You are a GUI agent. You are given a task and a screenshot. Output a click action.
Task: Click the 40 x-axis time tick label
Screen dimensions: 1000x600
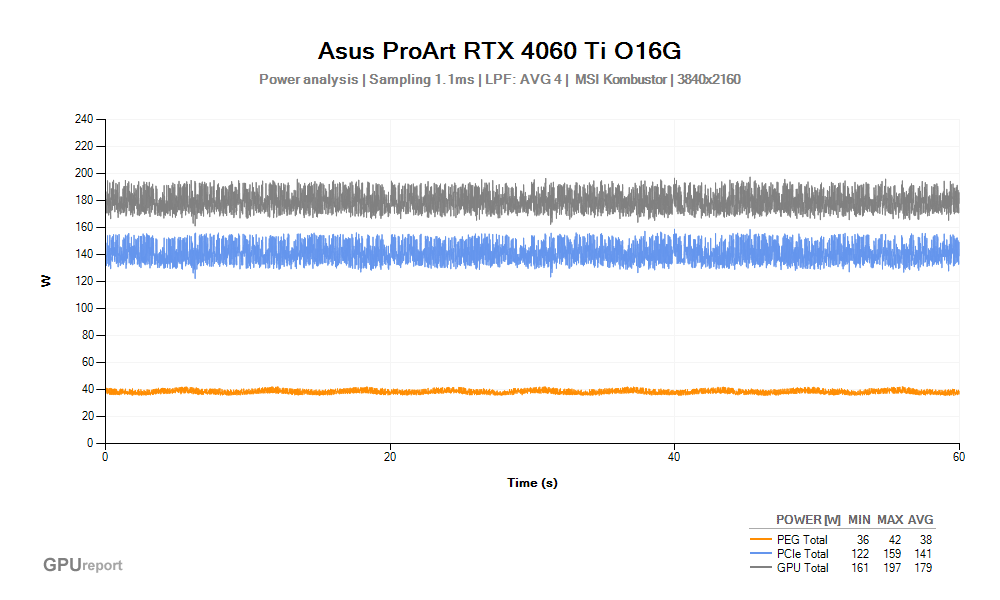point(674,457)
